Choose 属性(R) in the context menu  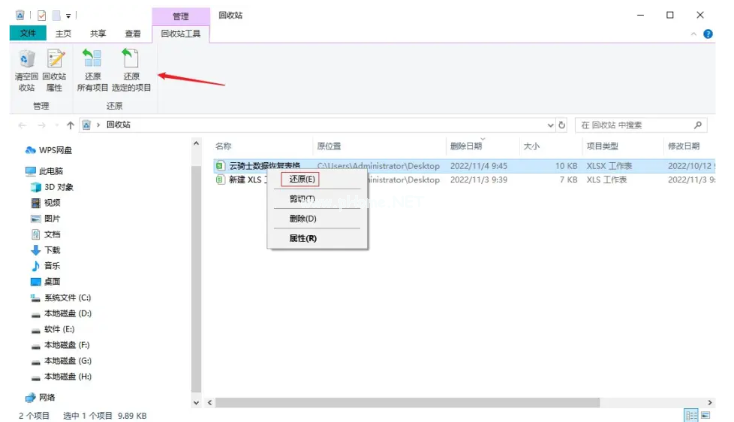click(303, 238)
